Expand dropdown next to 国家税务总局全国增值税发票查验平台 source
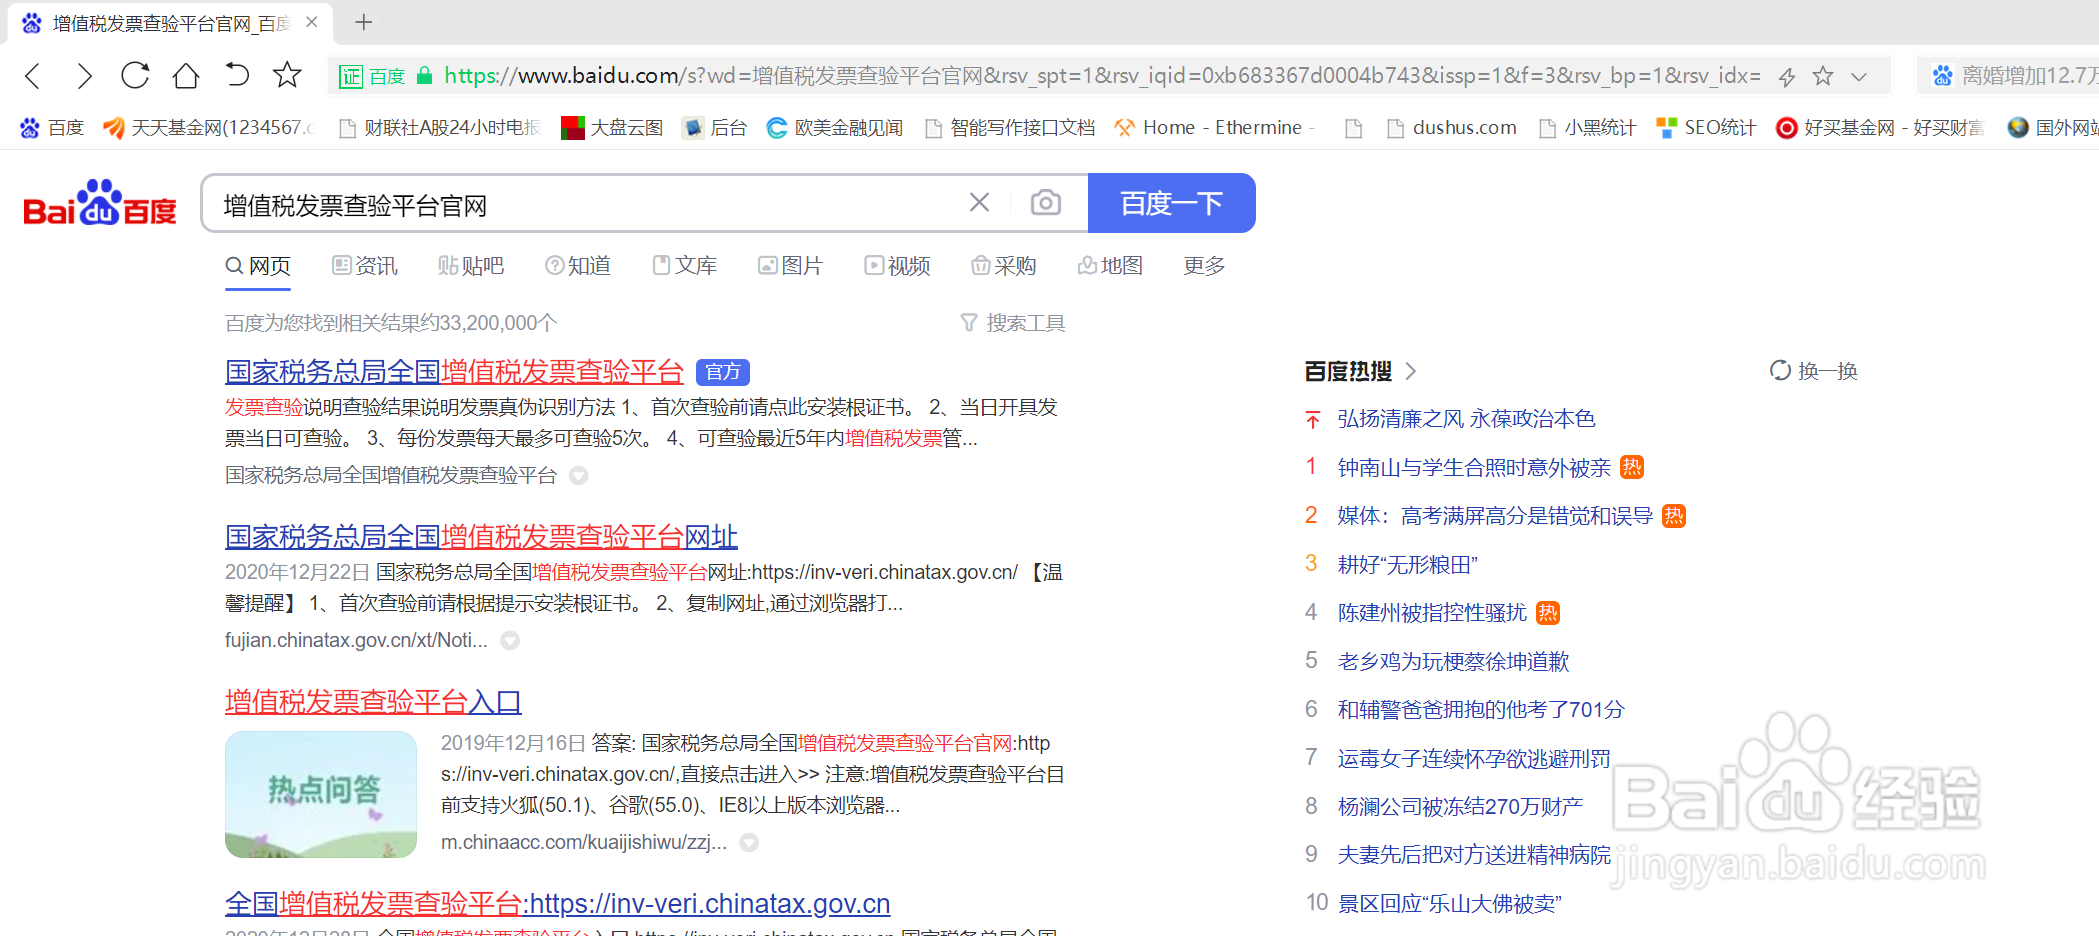The width and height of the screenshot is (2099, 936). click(578, 476)
